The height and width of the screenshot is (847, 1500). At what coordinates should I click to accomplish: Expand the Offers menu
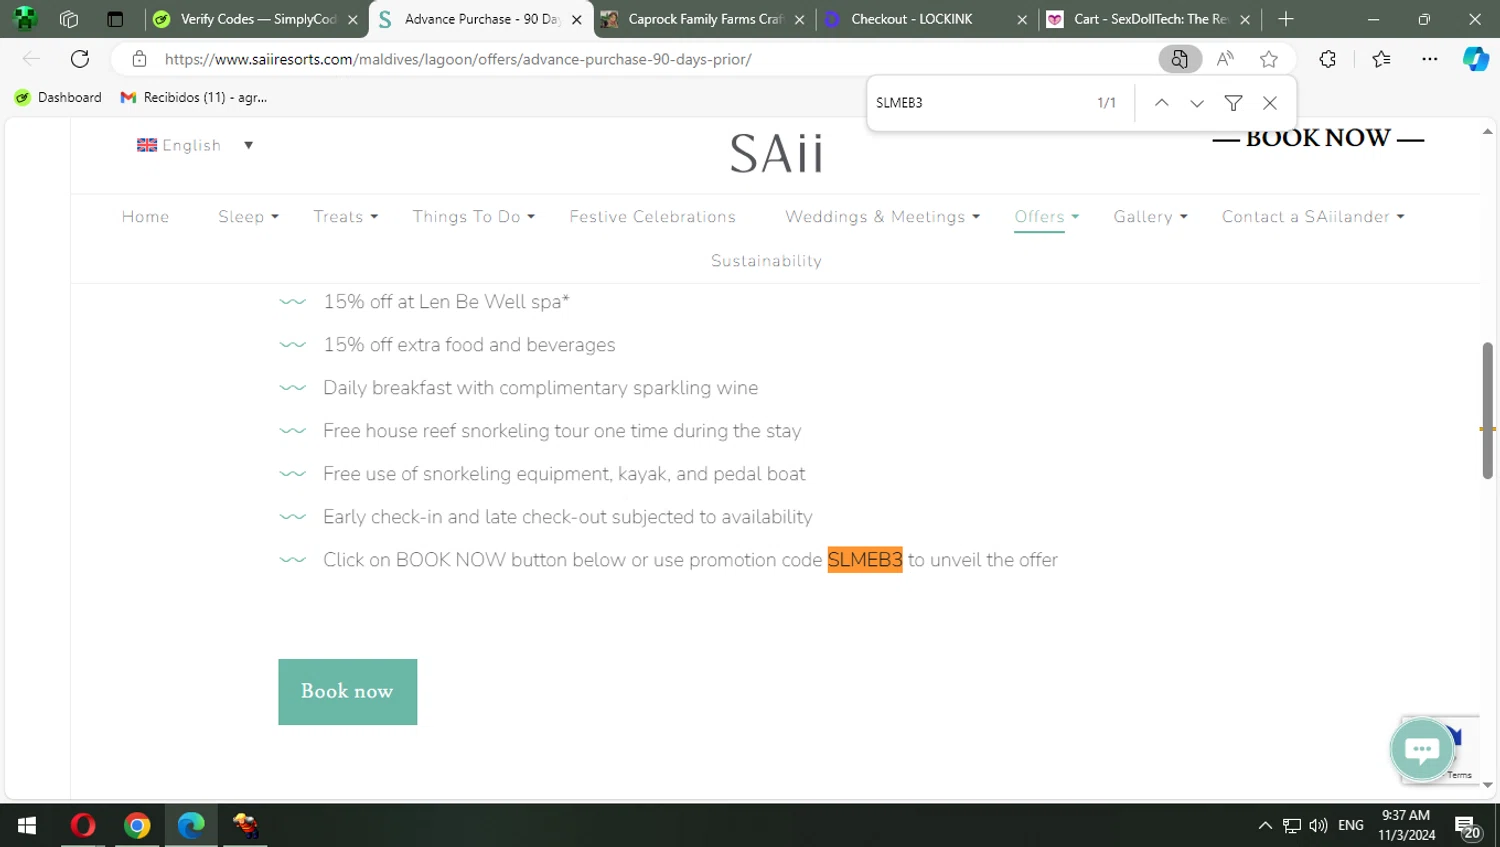click(1046, 217)
